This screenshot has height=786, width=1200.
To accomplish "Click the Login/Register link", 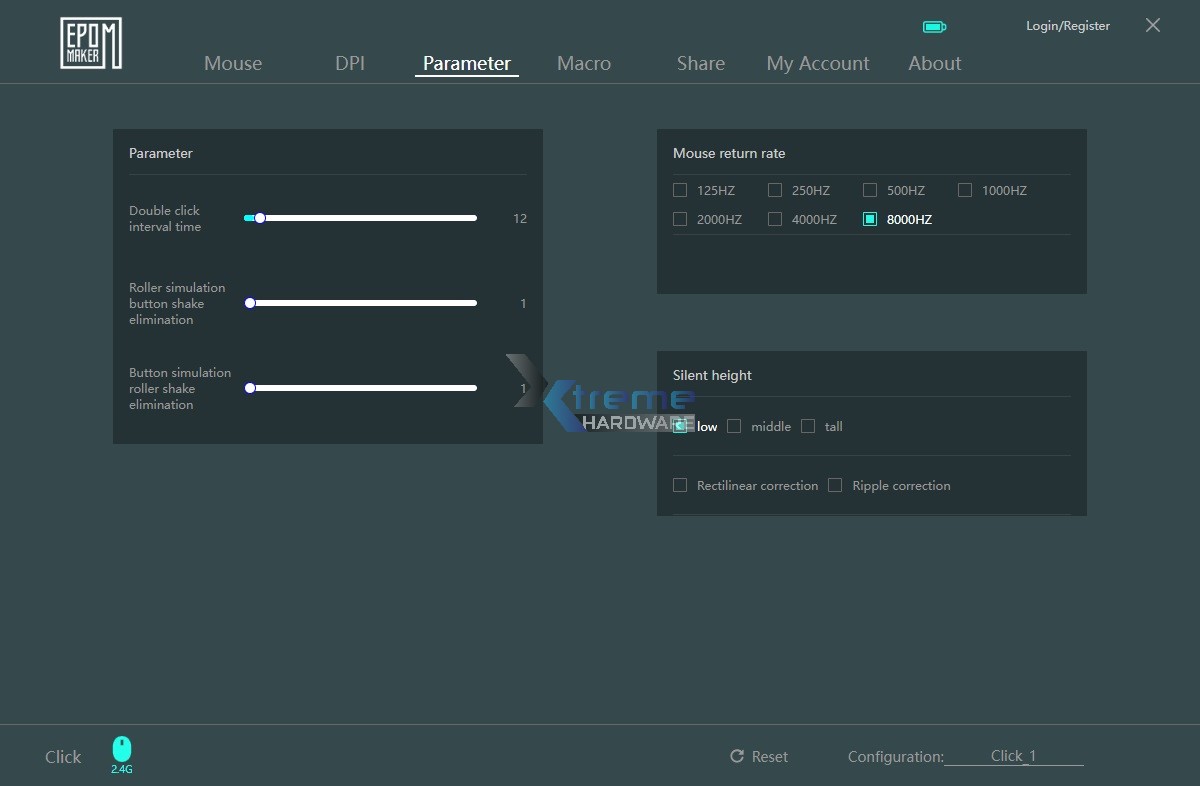I will 1067,26.
